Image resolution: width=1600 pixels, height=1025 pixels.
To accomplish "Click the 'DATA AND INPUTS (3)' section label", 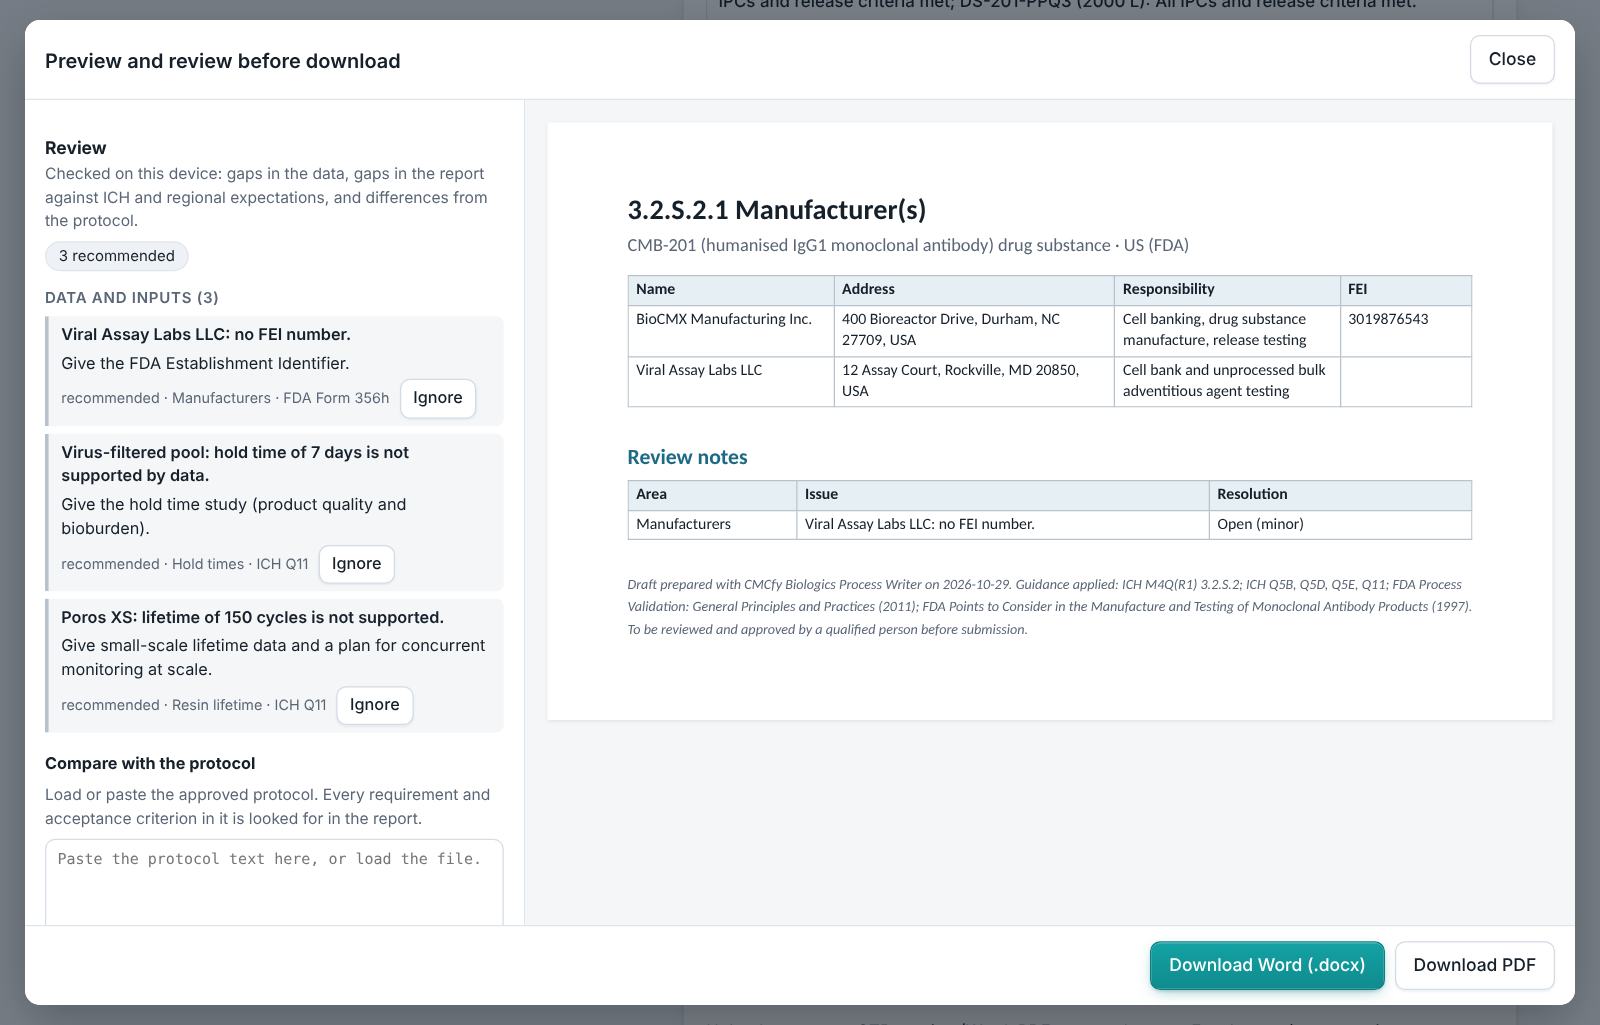I will point(132,297).
